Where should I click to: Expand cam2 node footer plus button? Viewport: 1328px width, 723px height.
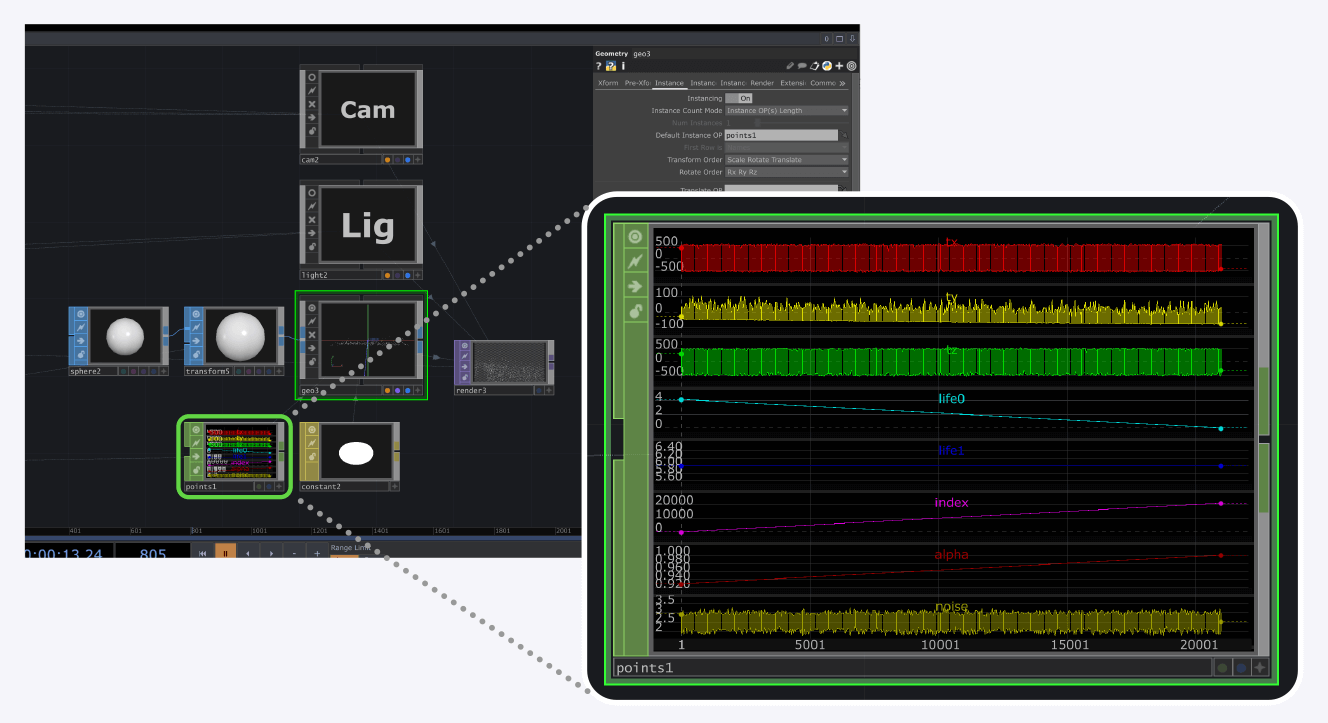(x=418, y=160)
